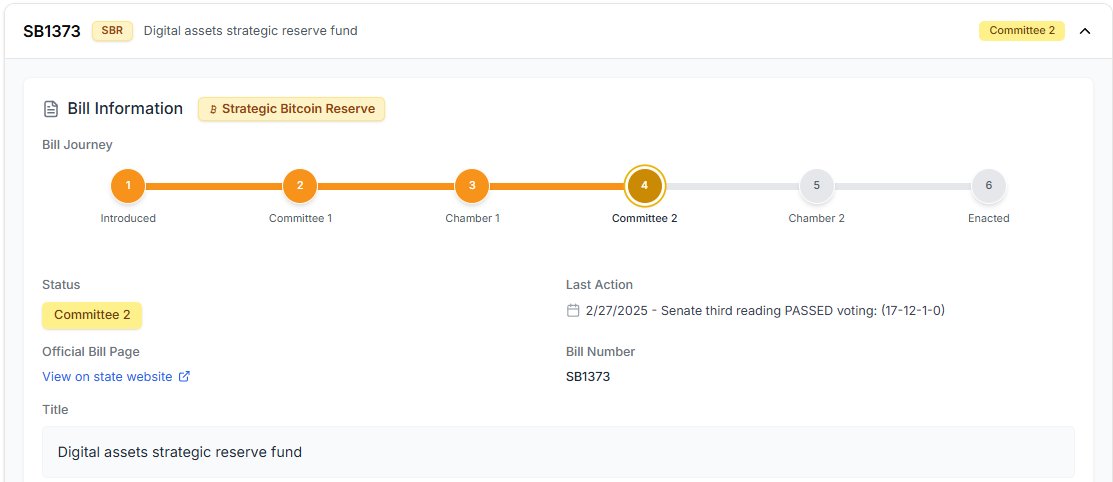Click the SB1373 heading in header

(52, 31)
